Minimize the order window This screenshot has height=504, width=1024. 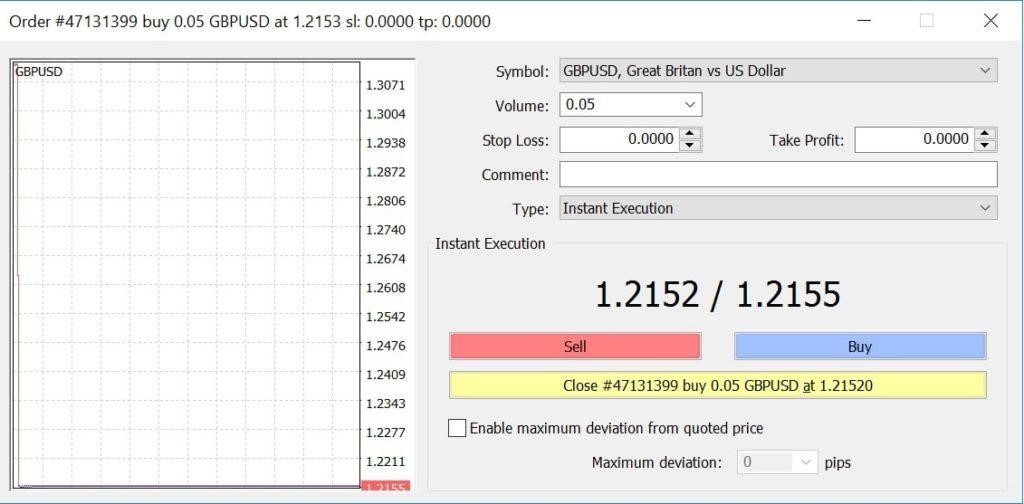click(863, 21)
